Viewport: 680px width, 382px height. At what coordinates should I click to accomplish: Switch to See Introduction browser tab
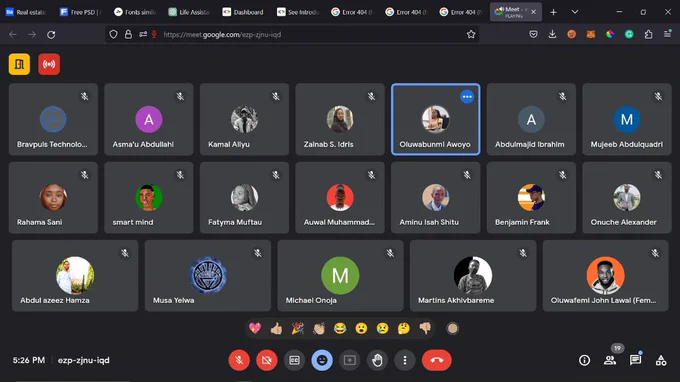tap(298, 12)
